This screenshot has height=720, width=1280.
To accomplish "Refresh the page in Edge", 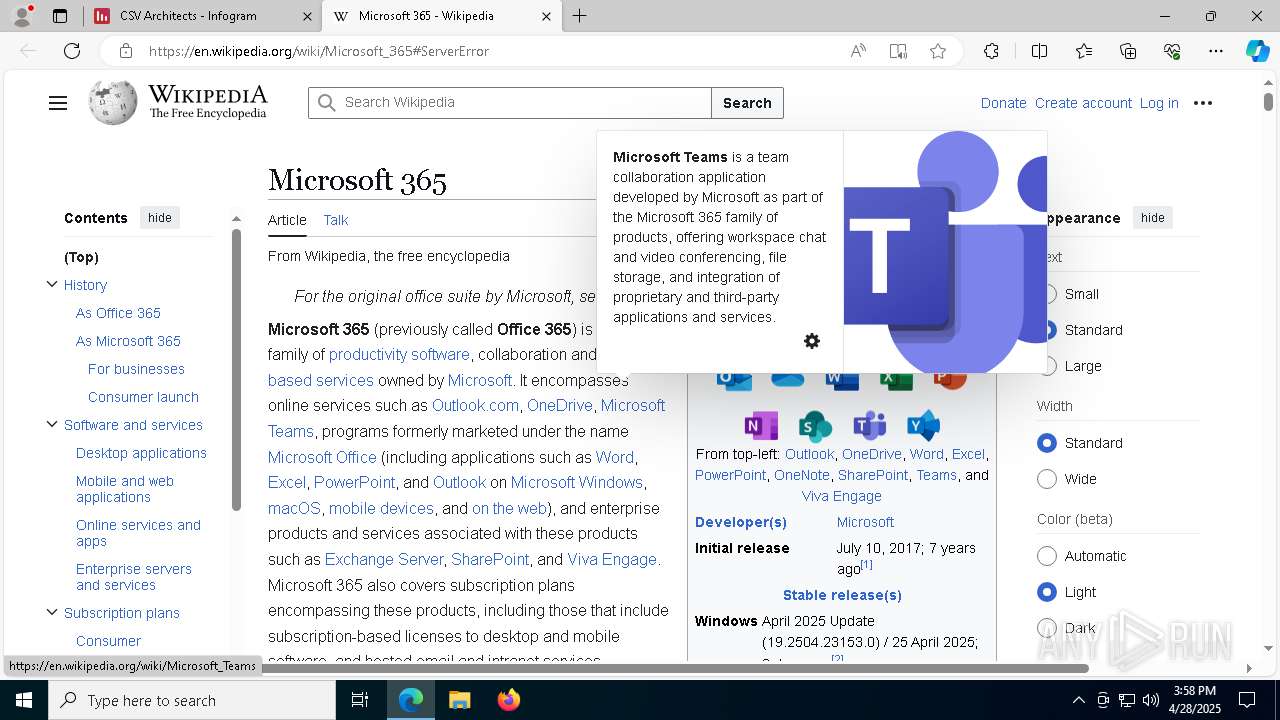I will tap(72, 51).
